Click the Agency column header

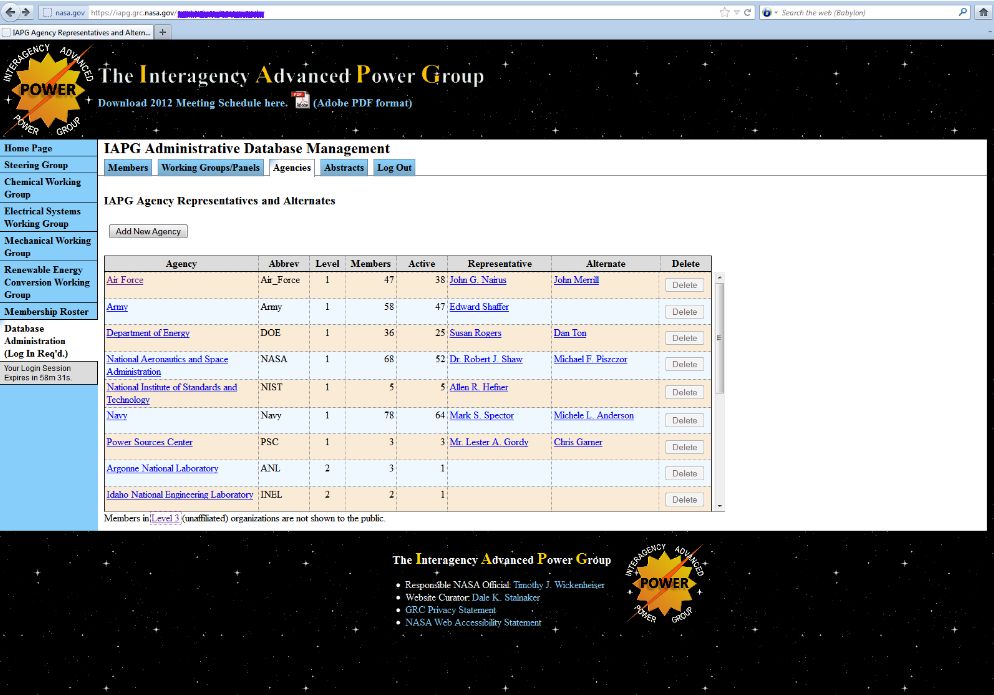[x=181, y=263]
